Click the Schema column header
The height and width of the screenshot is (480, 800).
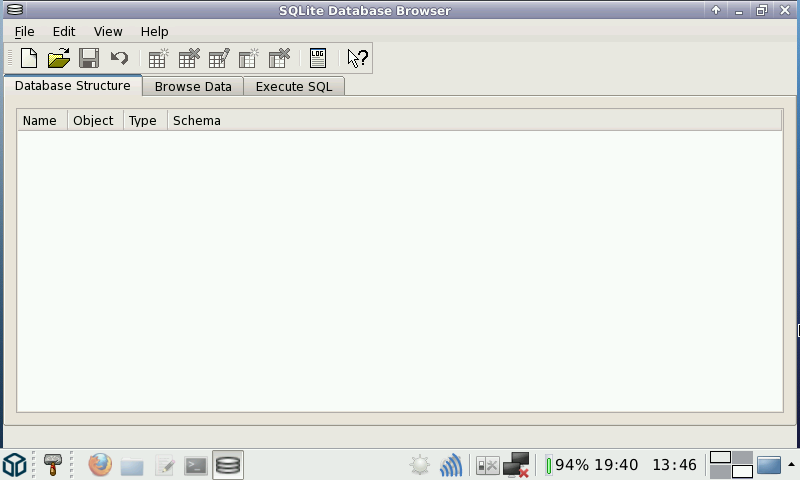474,121
